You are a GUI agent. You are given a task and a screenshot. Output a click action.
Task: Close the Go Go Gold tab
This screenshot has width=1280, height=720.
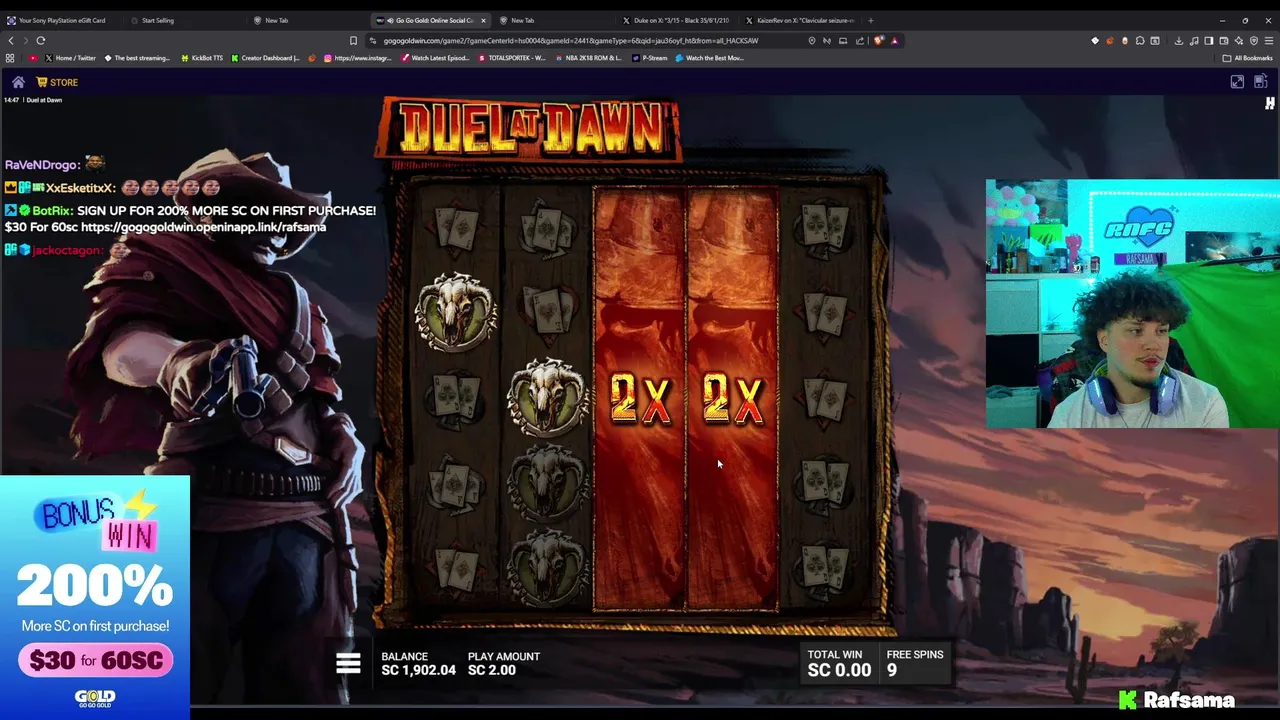click(483, 20)
